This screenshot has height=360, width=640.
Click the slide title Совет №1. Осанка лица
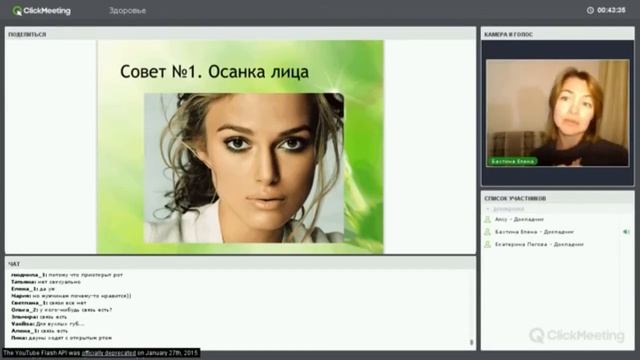pos(214,72)
